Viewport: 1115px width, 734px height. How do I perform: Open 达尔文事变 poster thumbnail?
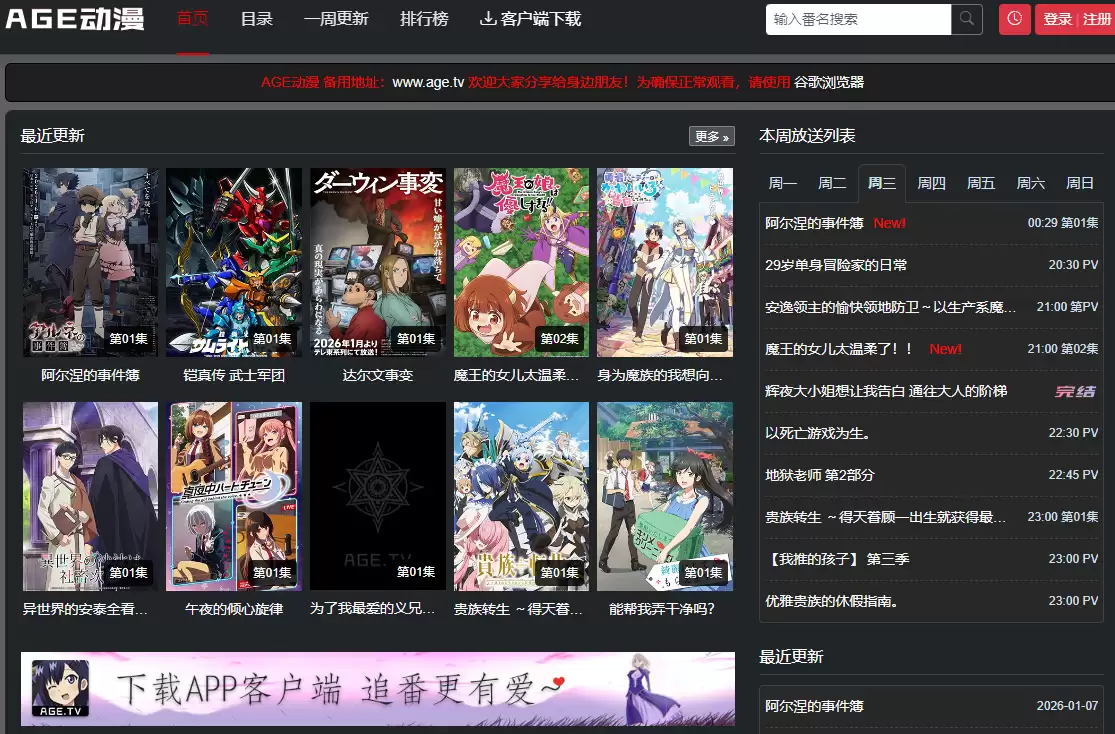click(x=378, y=262)
